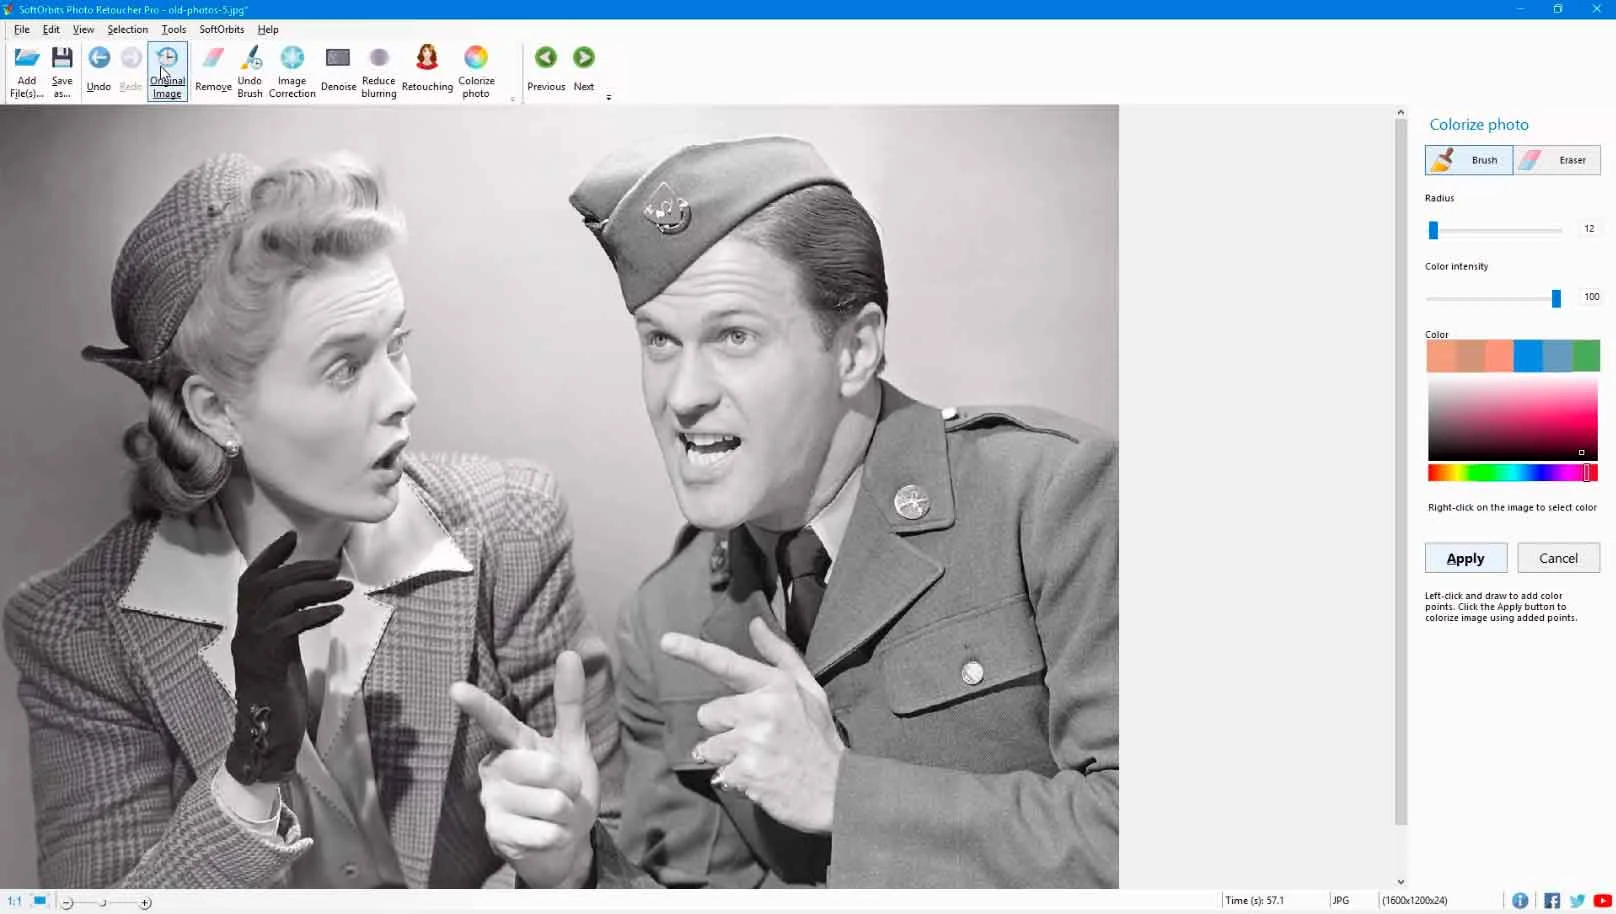Click the zoom in plus button
The height and width of the screenshot is (914, 1616).
pyautogui.click(x=145, y=903)
